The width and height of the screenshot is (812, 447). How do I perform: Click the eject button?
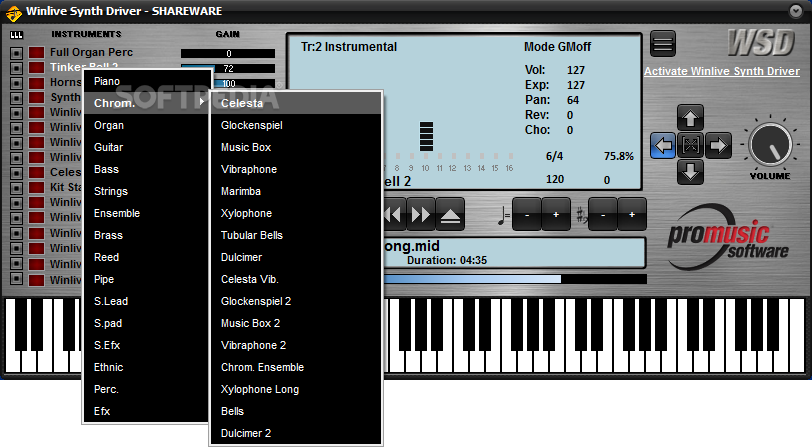[450, 214]
